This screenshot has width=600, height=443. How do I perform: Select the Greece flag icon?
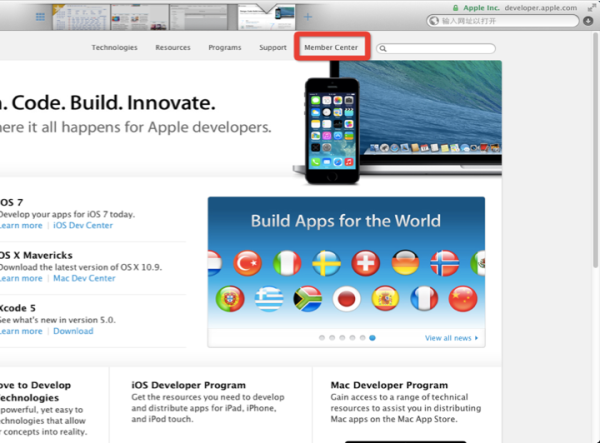(x=269, y=299)
